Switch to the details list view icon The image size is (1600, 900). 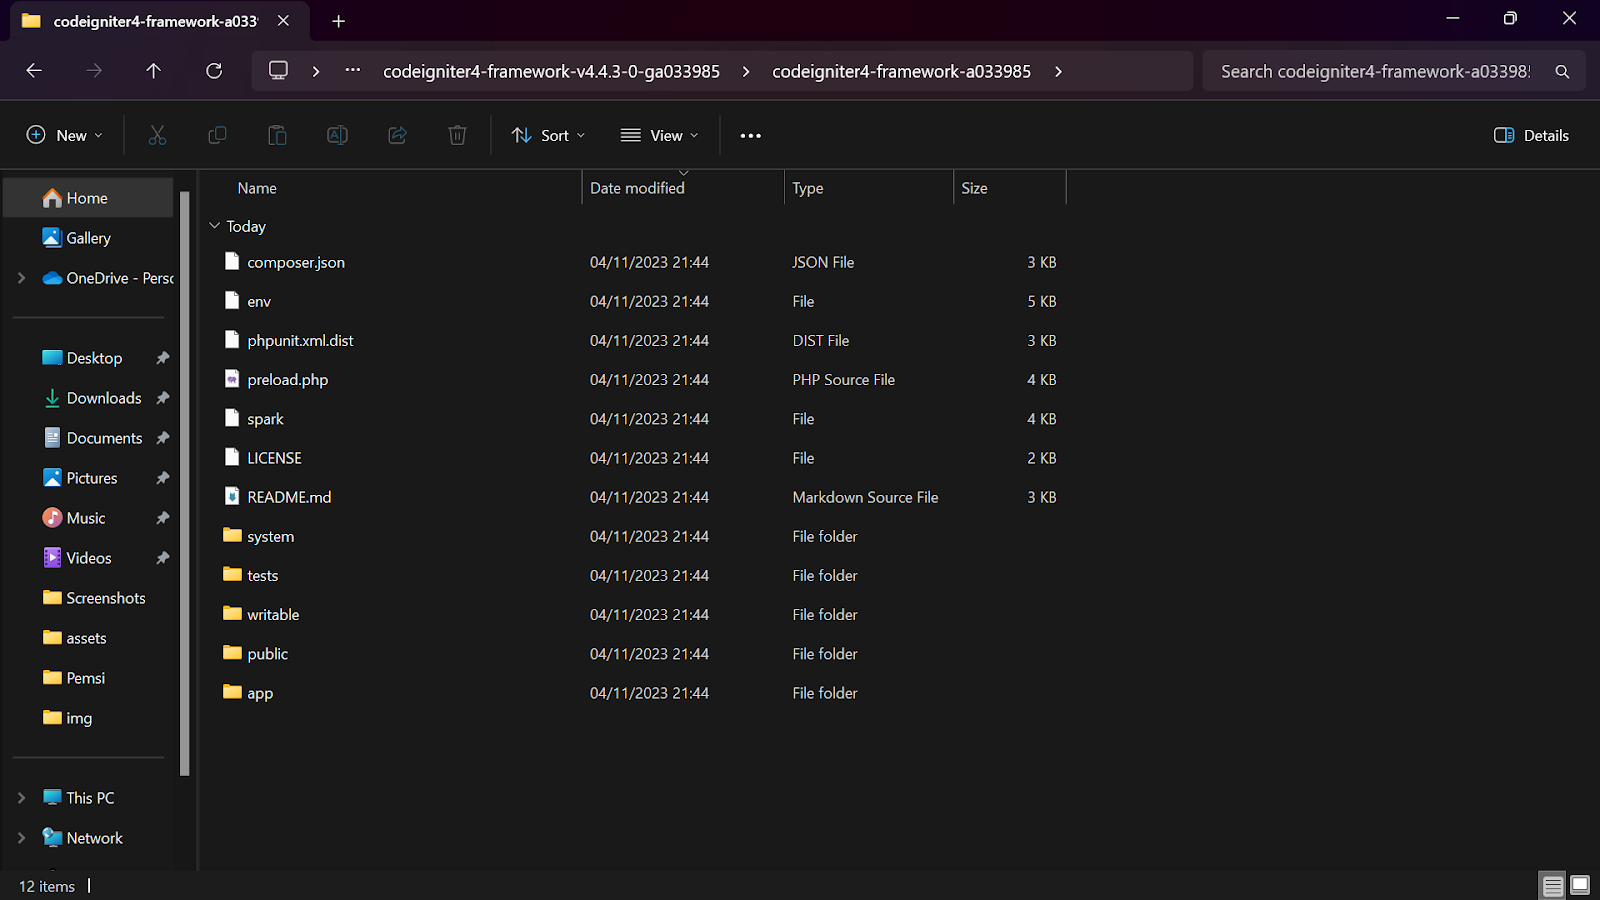point(1553,885)
